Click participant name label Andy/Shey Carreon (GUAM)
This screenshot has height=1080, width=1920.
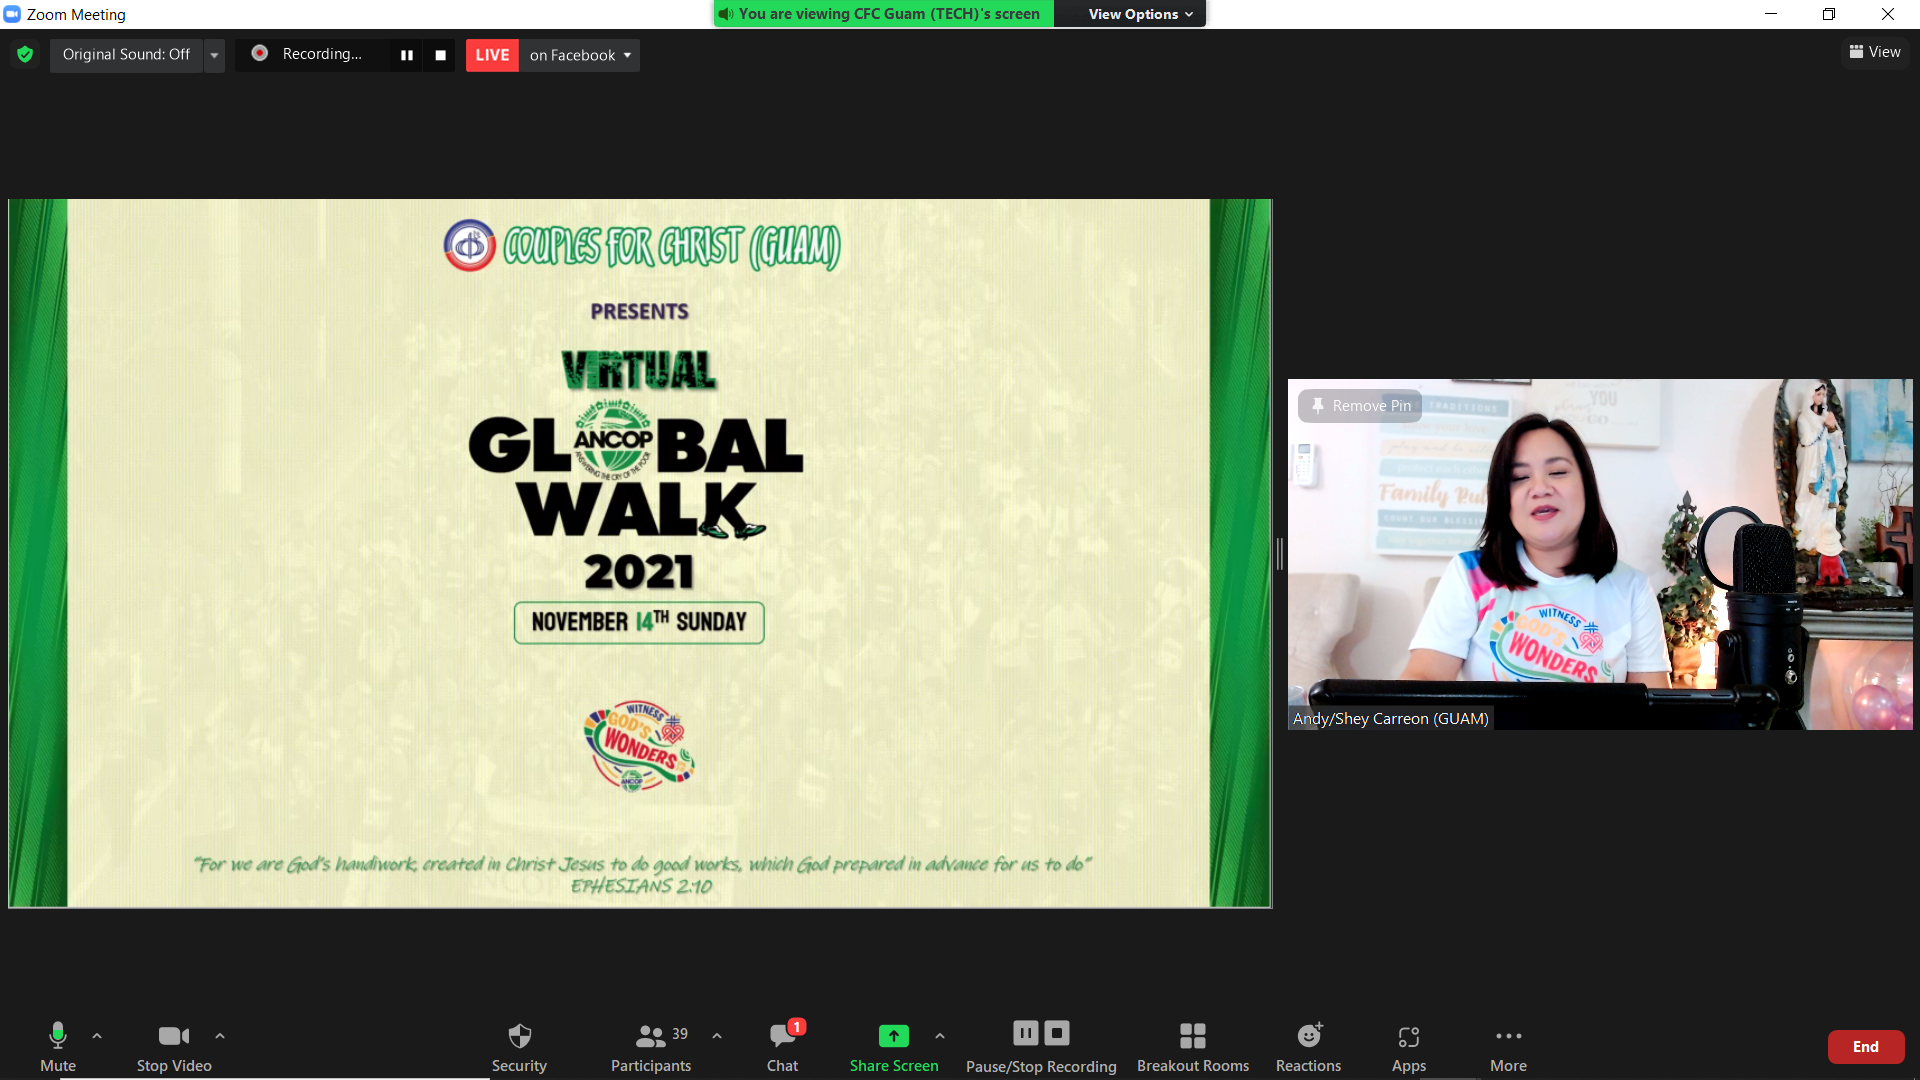tap(1391, 718)
